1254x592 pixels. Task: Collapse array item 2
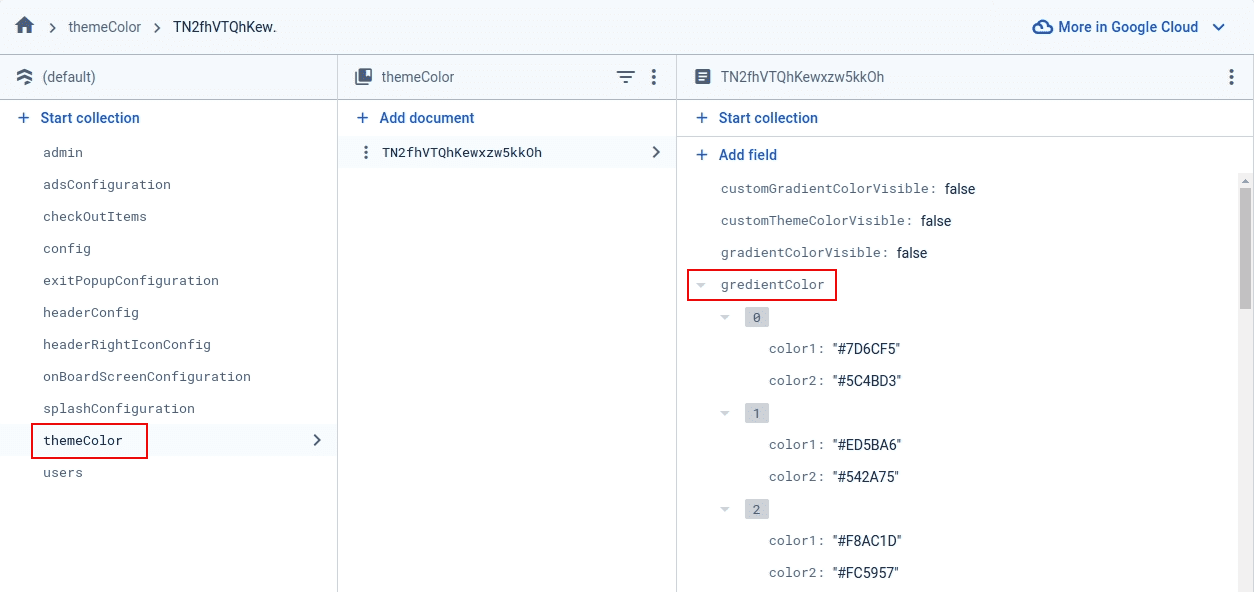(x=726, y=509)
